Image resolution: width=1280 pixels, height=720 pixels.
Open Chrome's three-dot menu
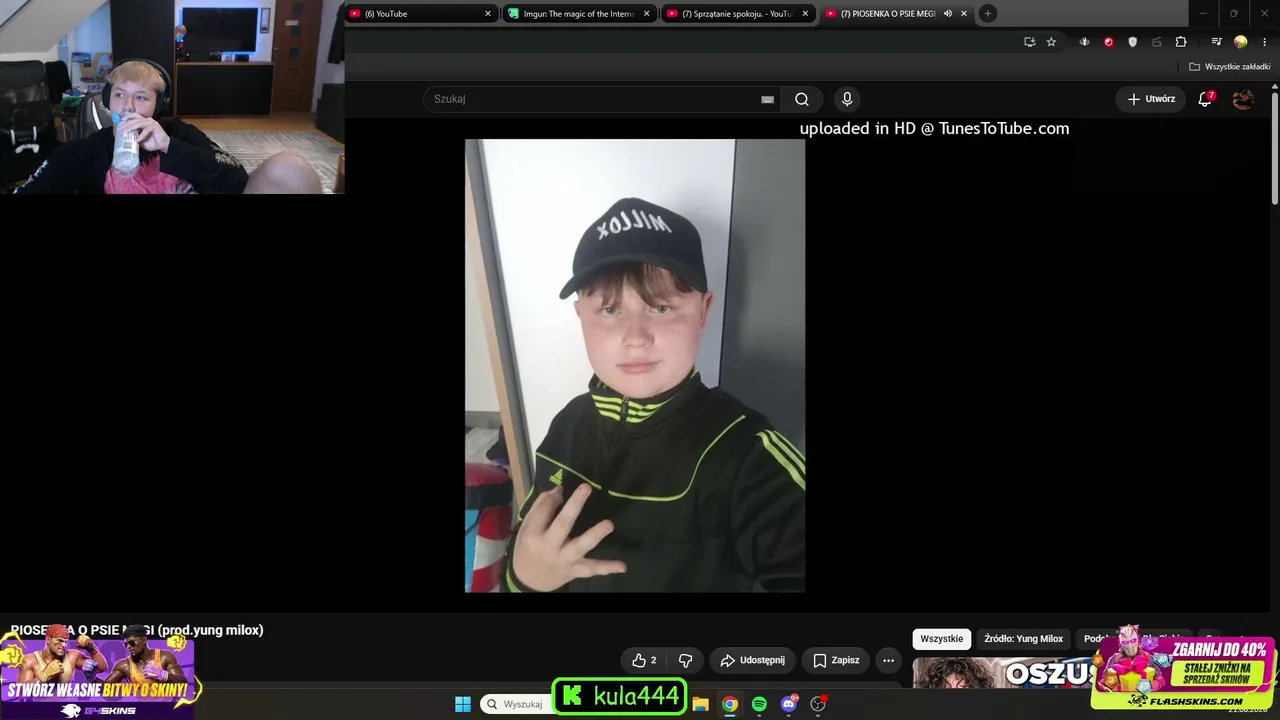point(1263,42)
